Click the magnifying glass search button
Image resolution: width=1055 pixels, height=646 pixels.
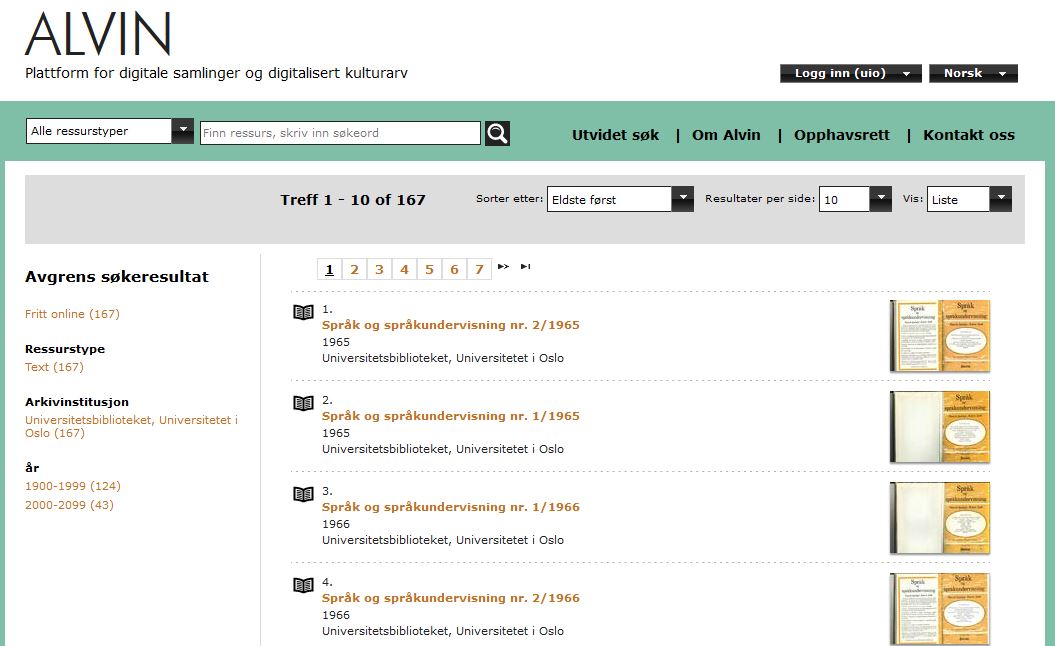497,133
